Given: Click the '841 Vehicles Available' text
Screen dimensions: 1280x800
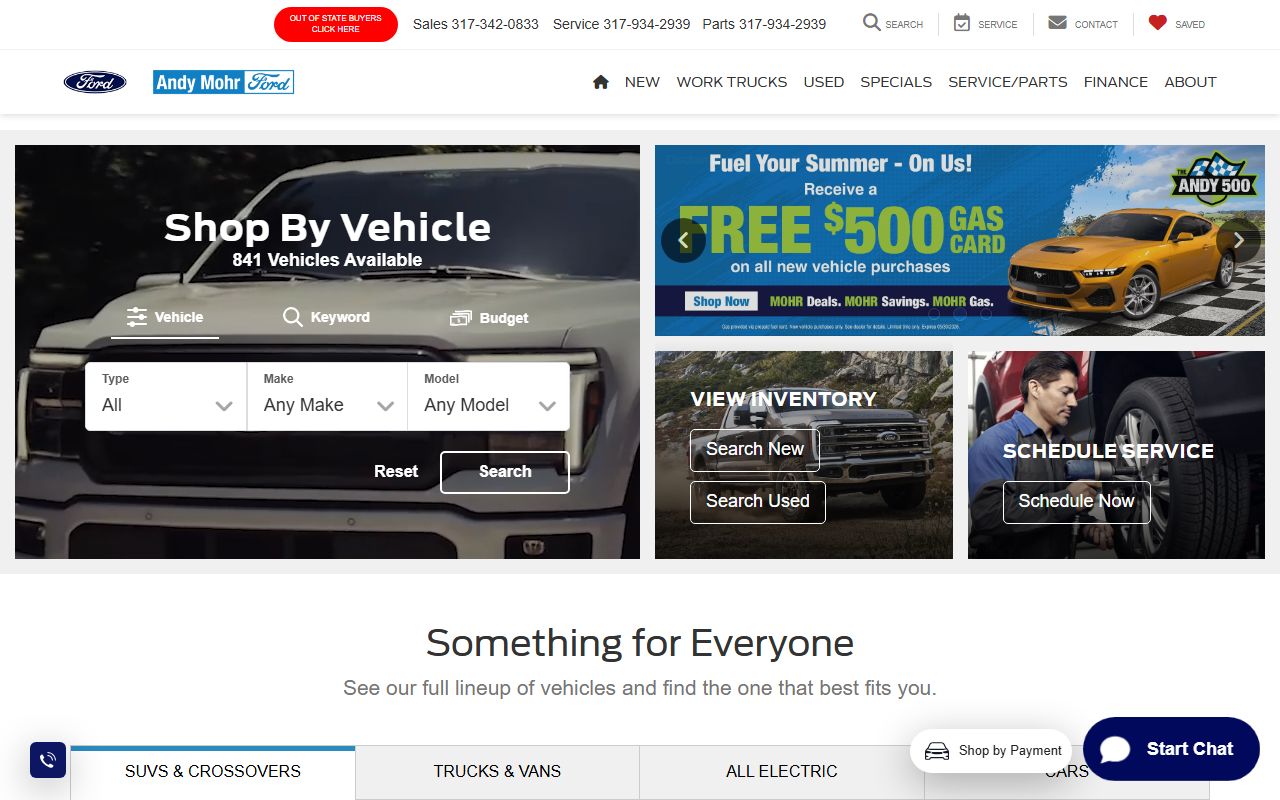Looking at the screenshot, I should 327,260.
